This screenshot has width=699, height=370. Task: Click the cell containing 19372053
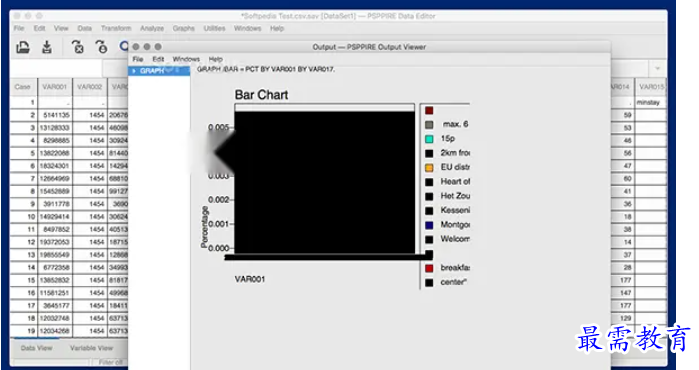tap(56, 242)
